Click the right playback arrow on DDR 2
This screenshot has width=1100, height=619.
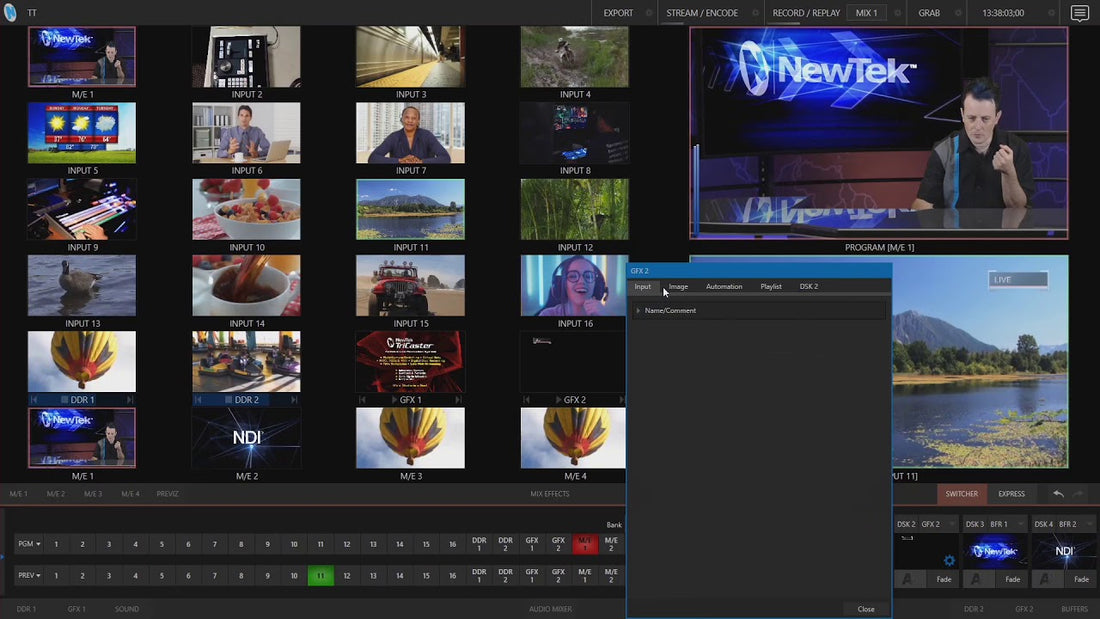pyautogui.click(x=293, y=400)
